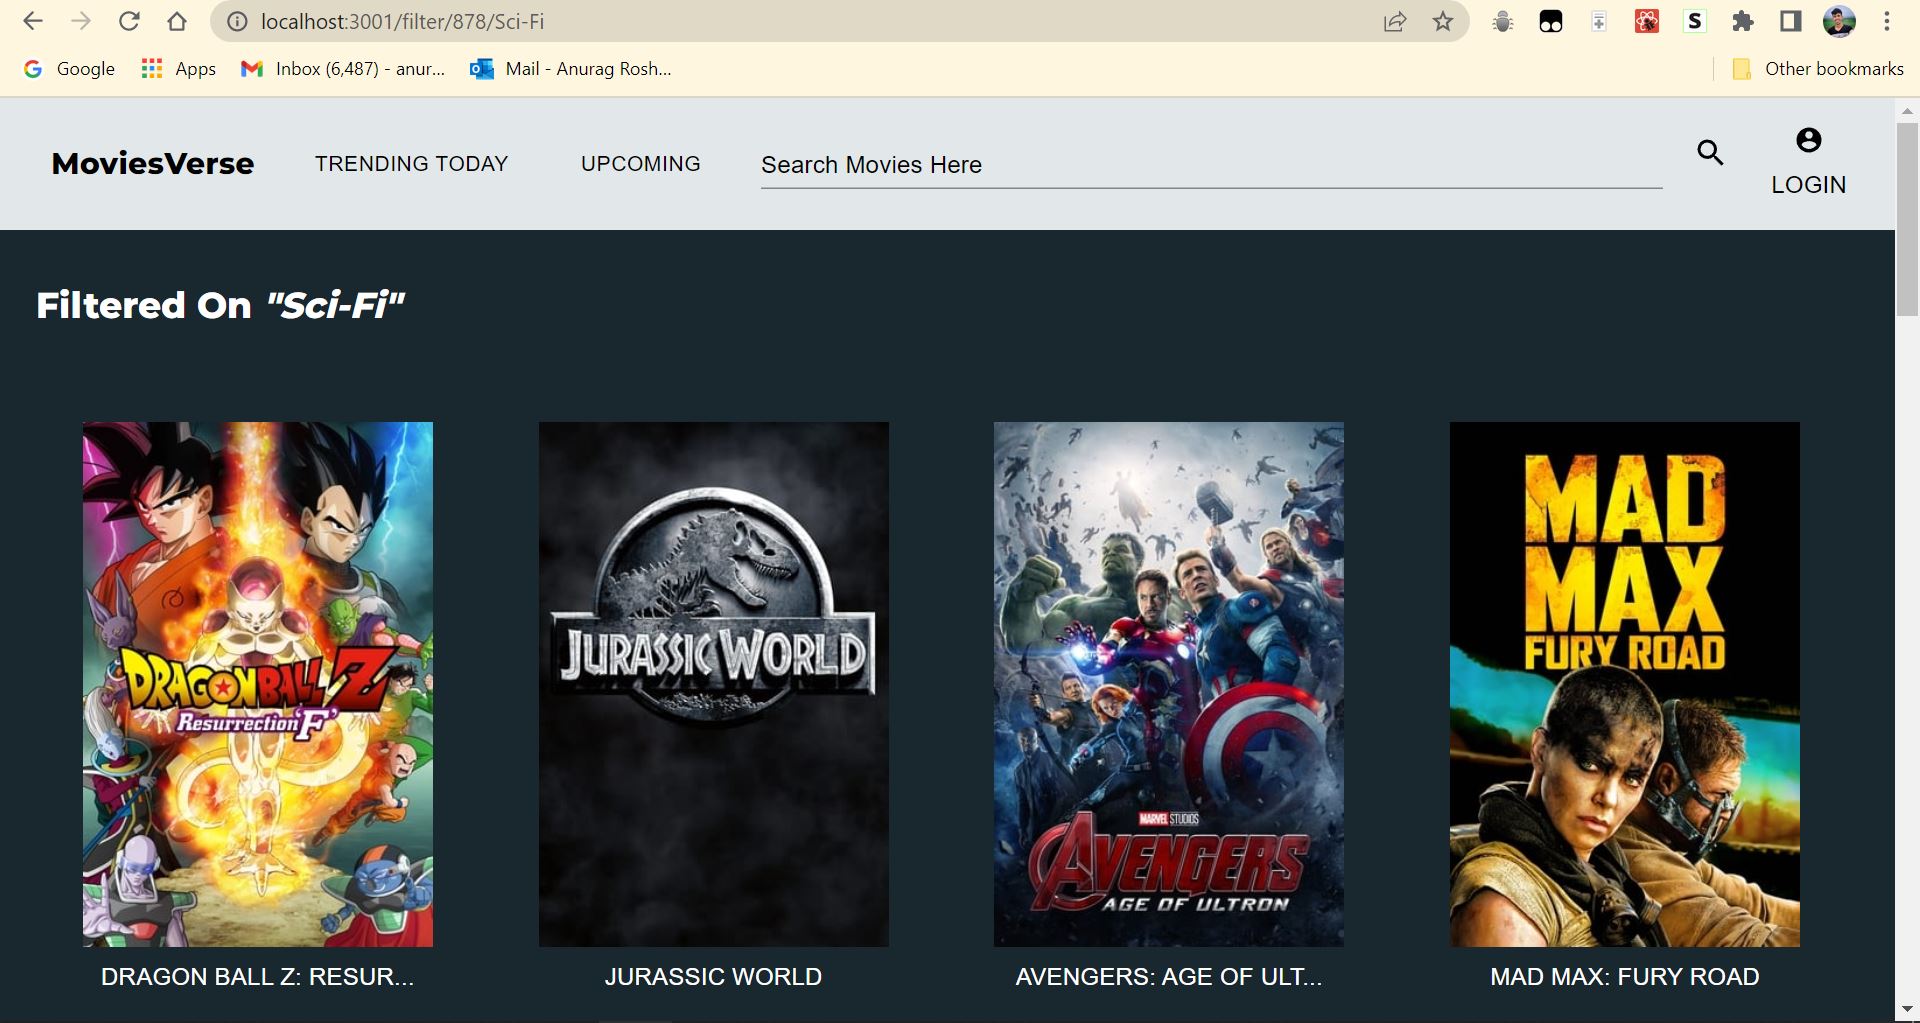1920x1023 pixels.
Task: Click the MoviesVerse logo
Action: tap(153, 163)
